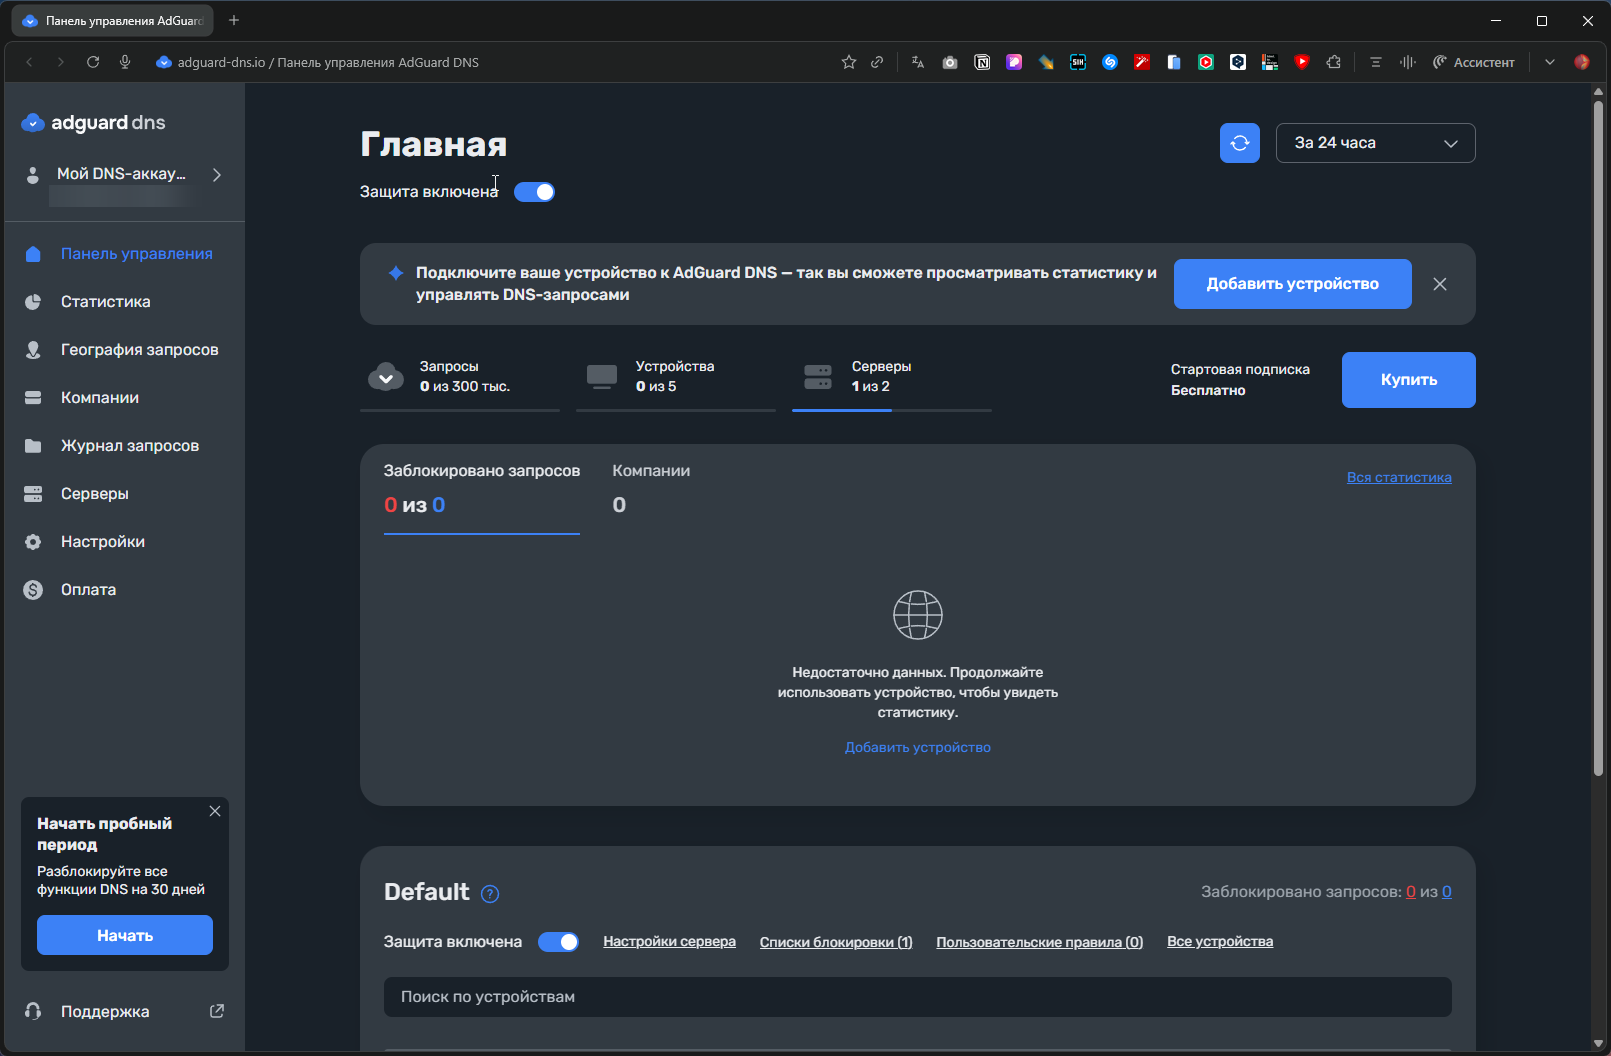Open Журнал запросов in the sidebar

[129, 446]
